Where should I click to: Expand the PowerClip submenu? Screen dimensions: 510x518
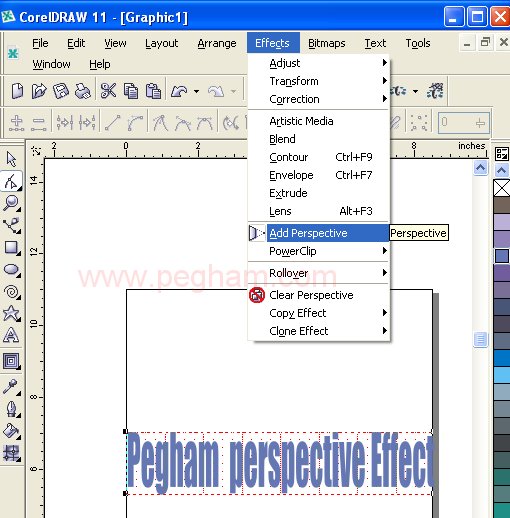[319, 251]
